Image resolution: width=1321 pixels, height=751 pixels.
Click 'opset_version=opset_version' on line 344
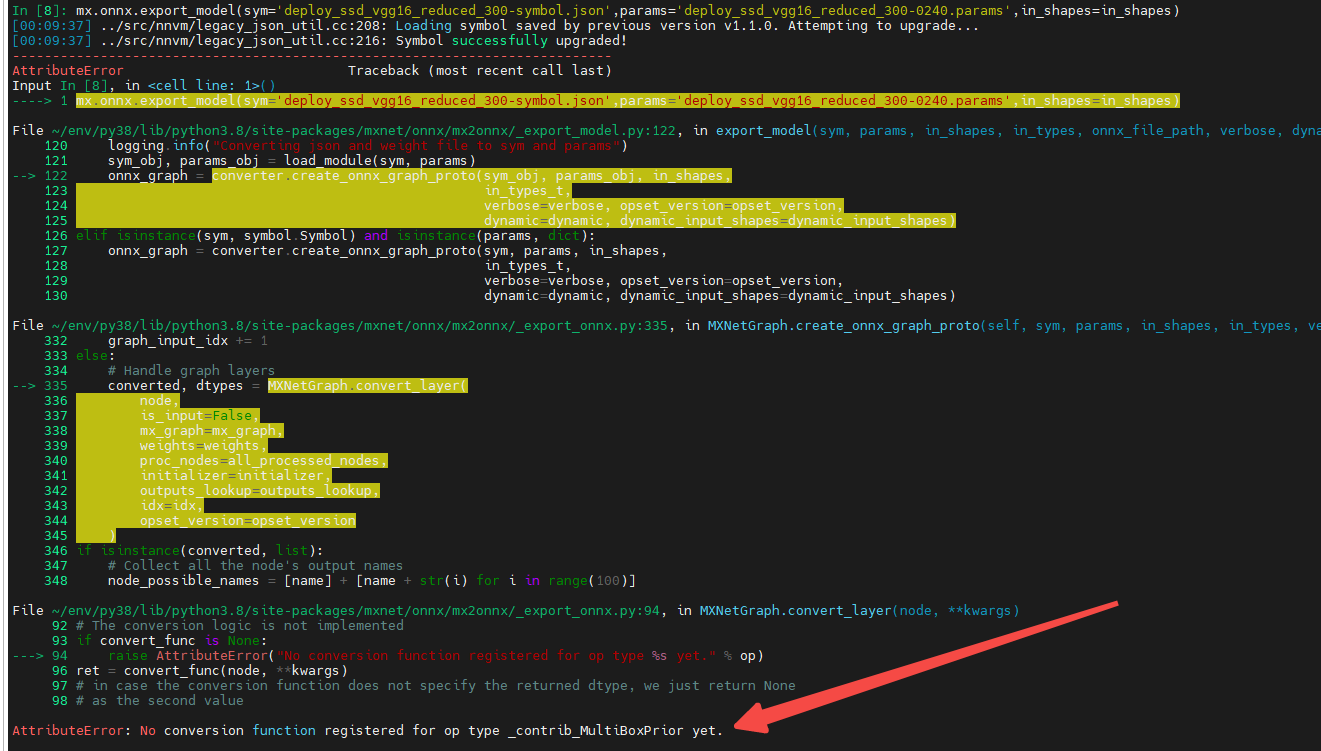[248, 520]
